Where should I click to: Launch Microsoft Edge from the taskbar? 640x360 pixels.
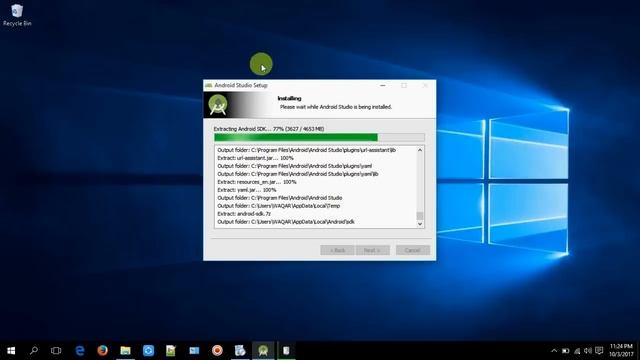click(x=80, y=351)
